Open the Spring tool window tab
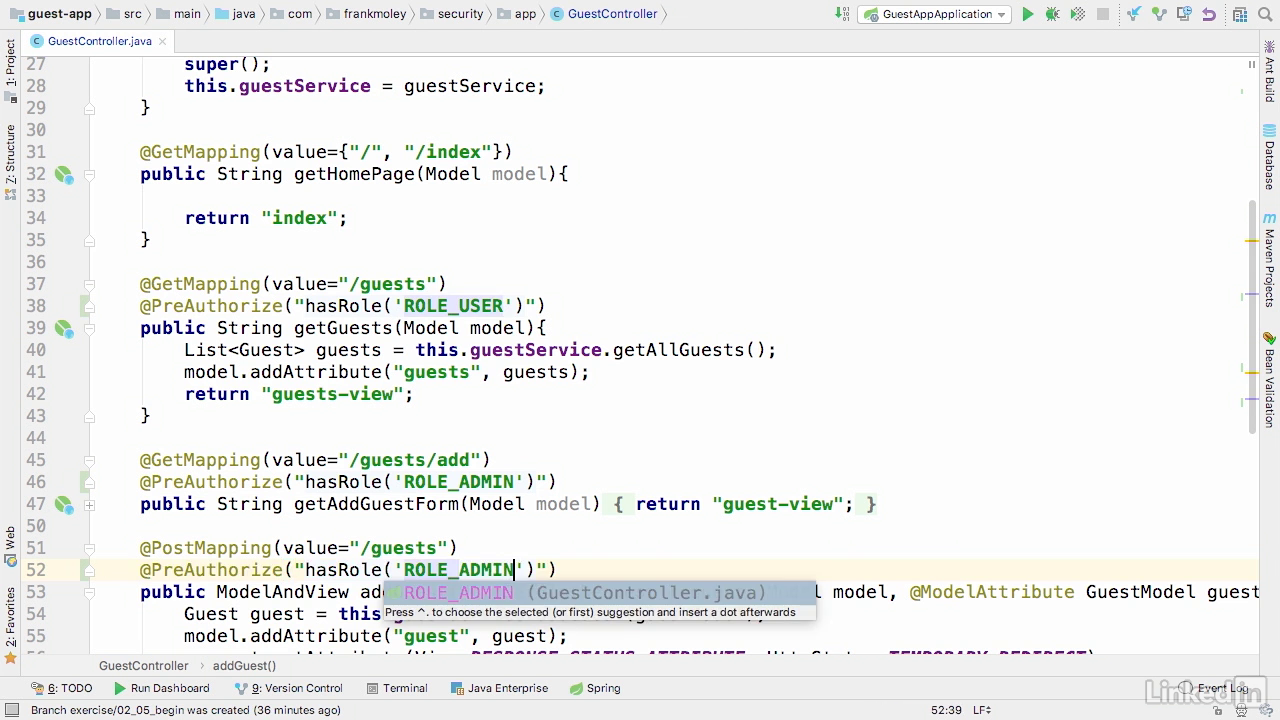The width and height of the screenshot is (1280, 720). [x=596, y=688]
